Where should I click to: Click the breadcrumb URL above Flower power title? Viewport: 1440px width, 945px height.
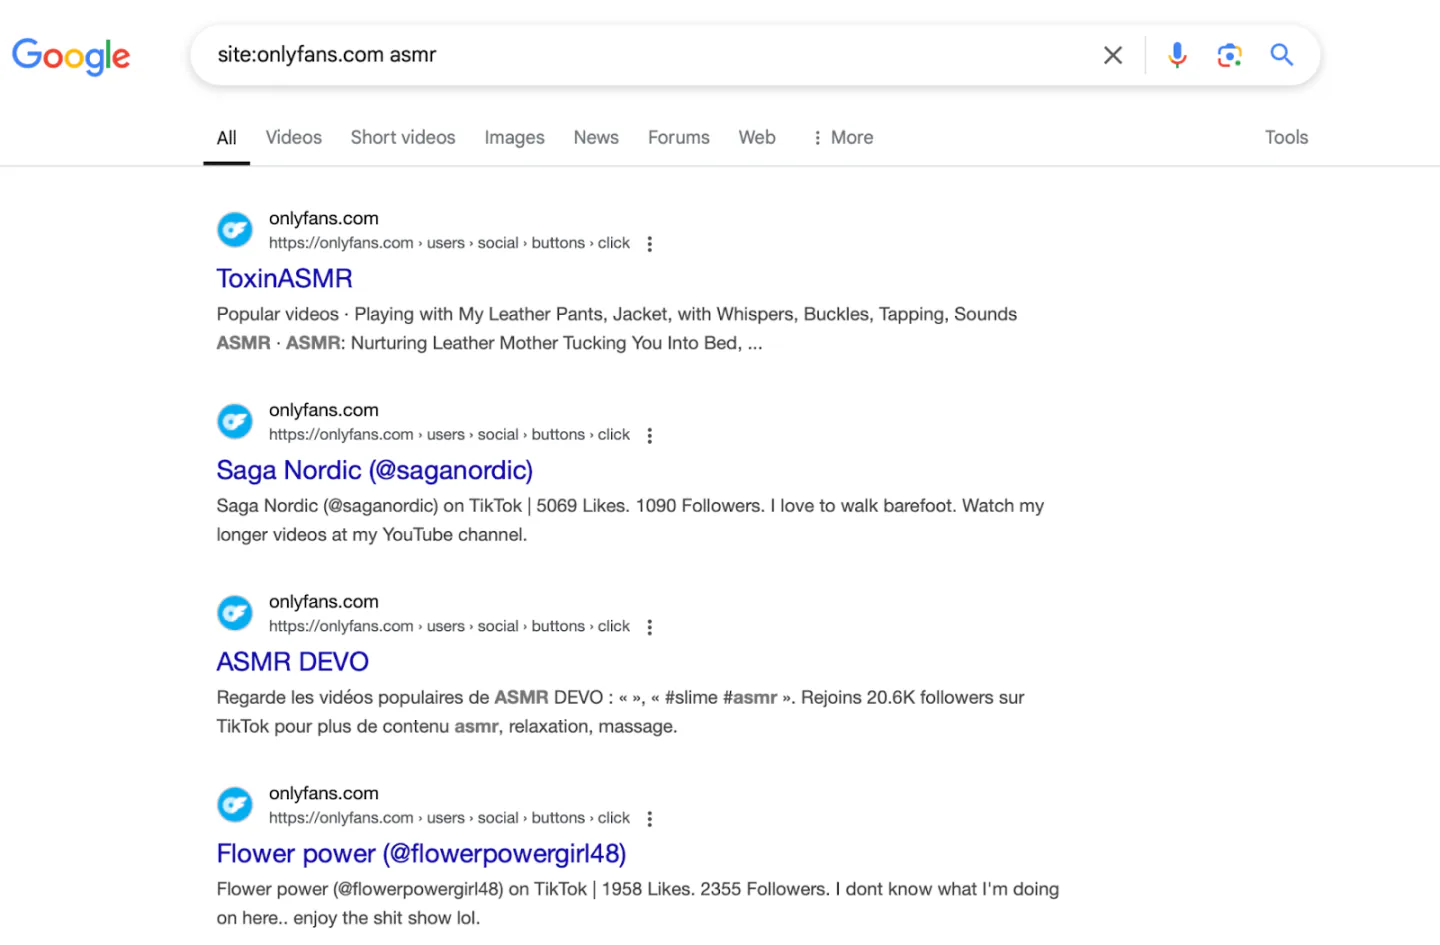(449, 818)
